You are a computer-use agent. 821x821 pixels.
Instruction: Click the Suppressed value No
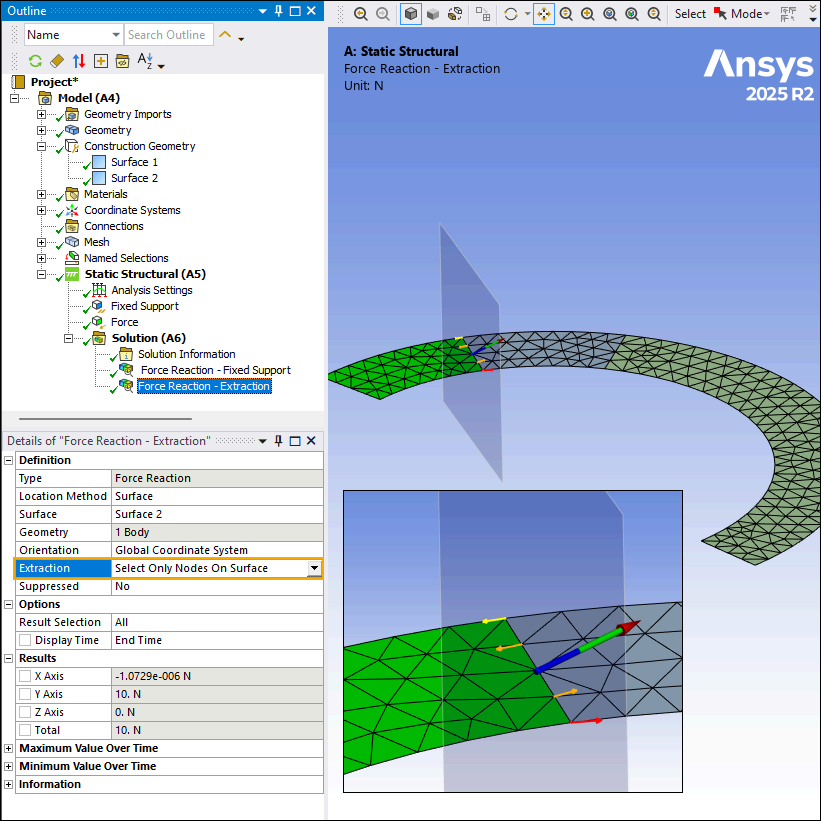(x=217, y=586)
